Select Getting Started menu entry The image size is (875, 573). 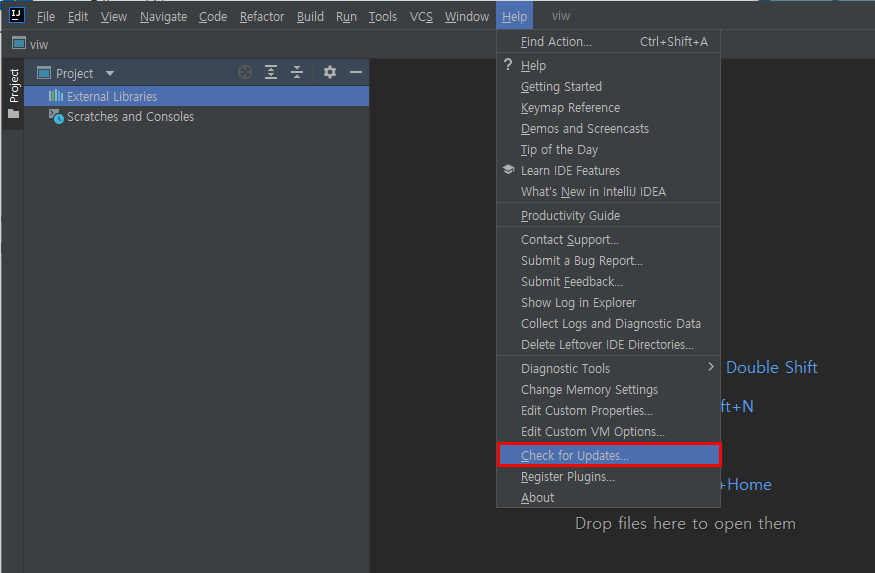pos(608,86)
